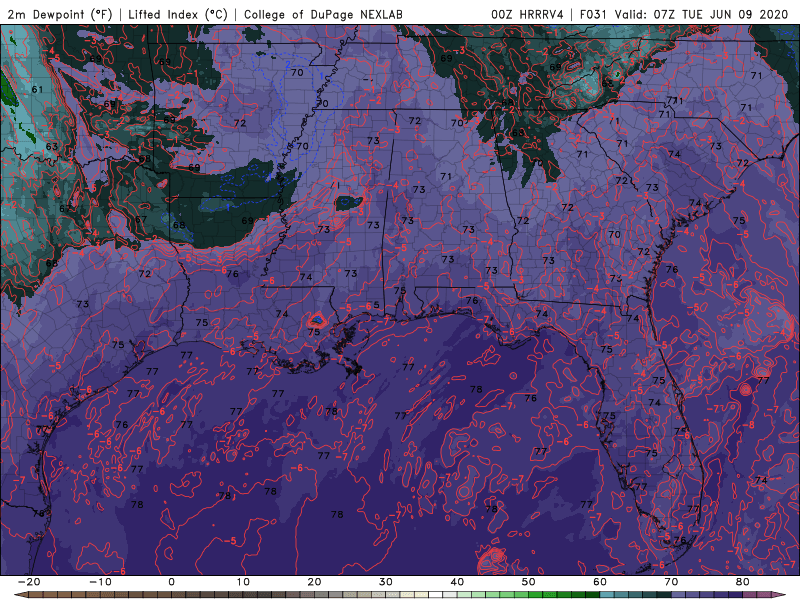Select the 'F031' forecast hour text
Image resolution: width=800 pixels, height=600 pixels.
tap(593, 14)
